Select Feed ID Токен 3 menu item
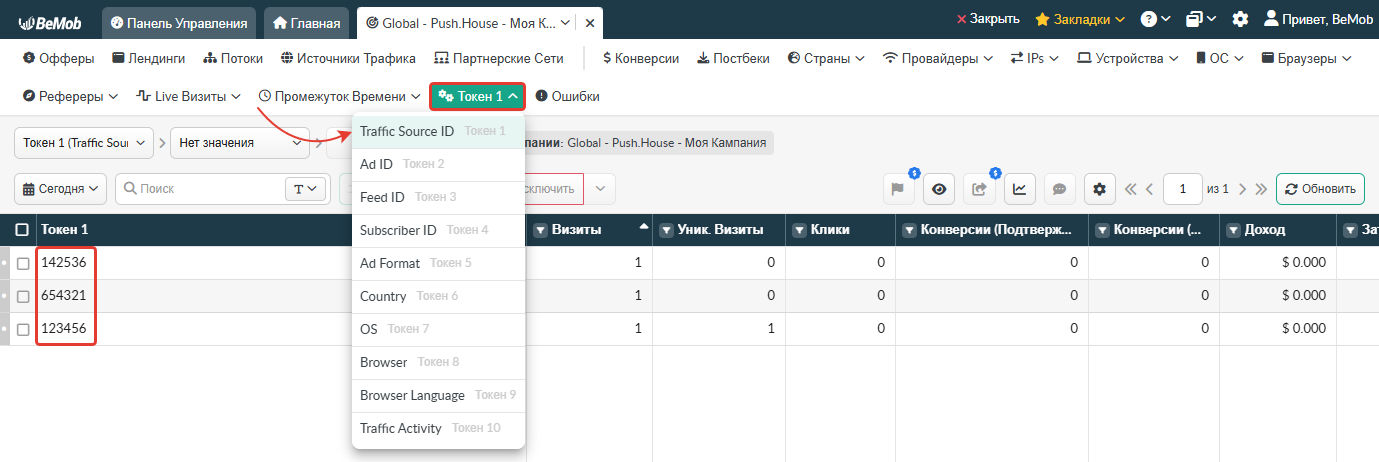This screenshot has width=1379, height=462. (438, 197)
